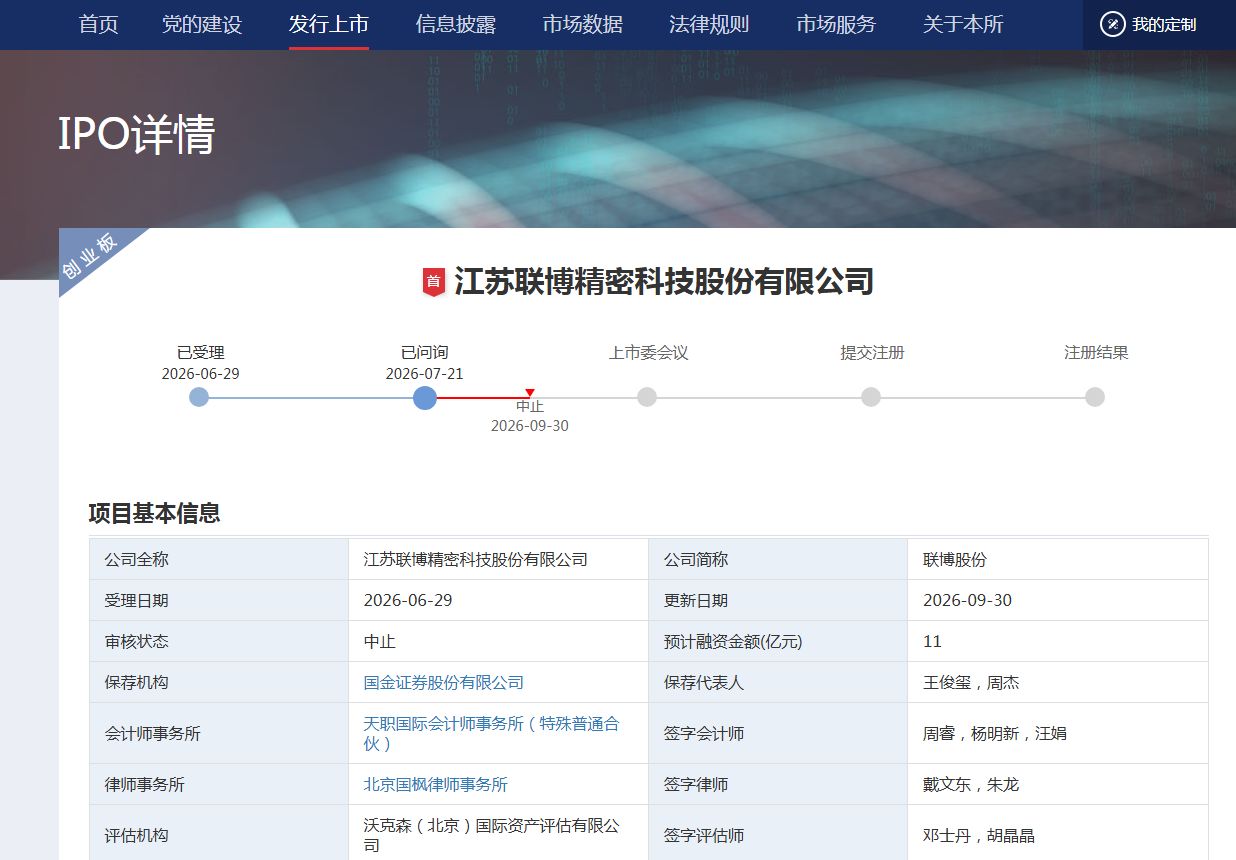Click the 联博股份 short name cell
Screen dimensions: 1236x860
pyautogui.click(x=1058, y=560)
